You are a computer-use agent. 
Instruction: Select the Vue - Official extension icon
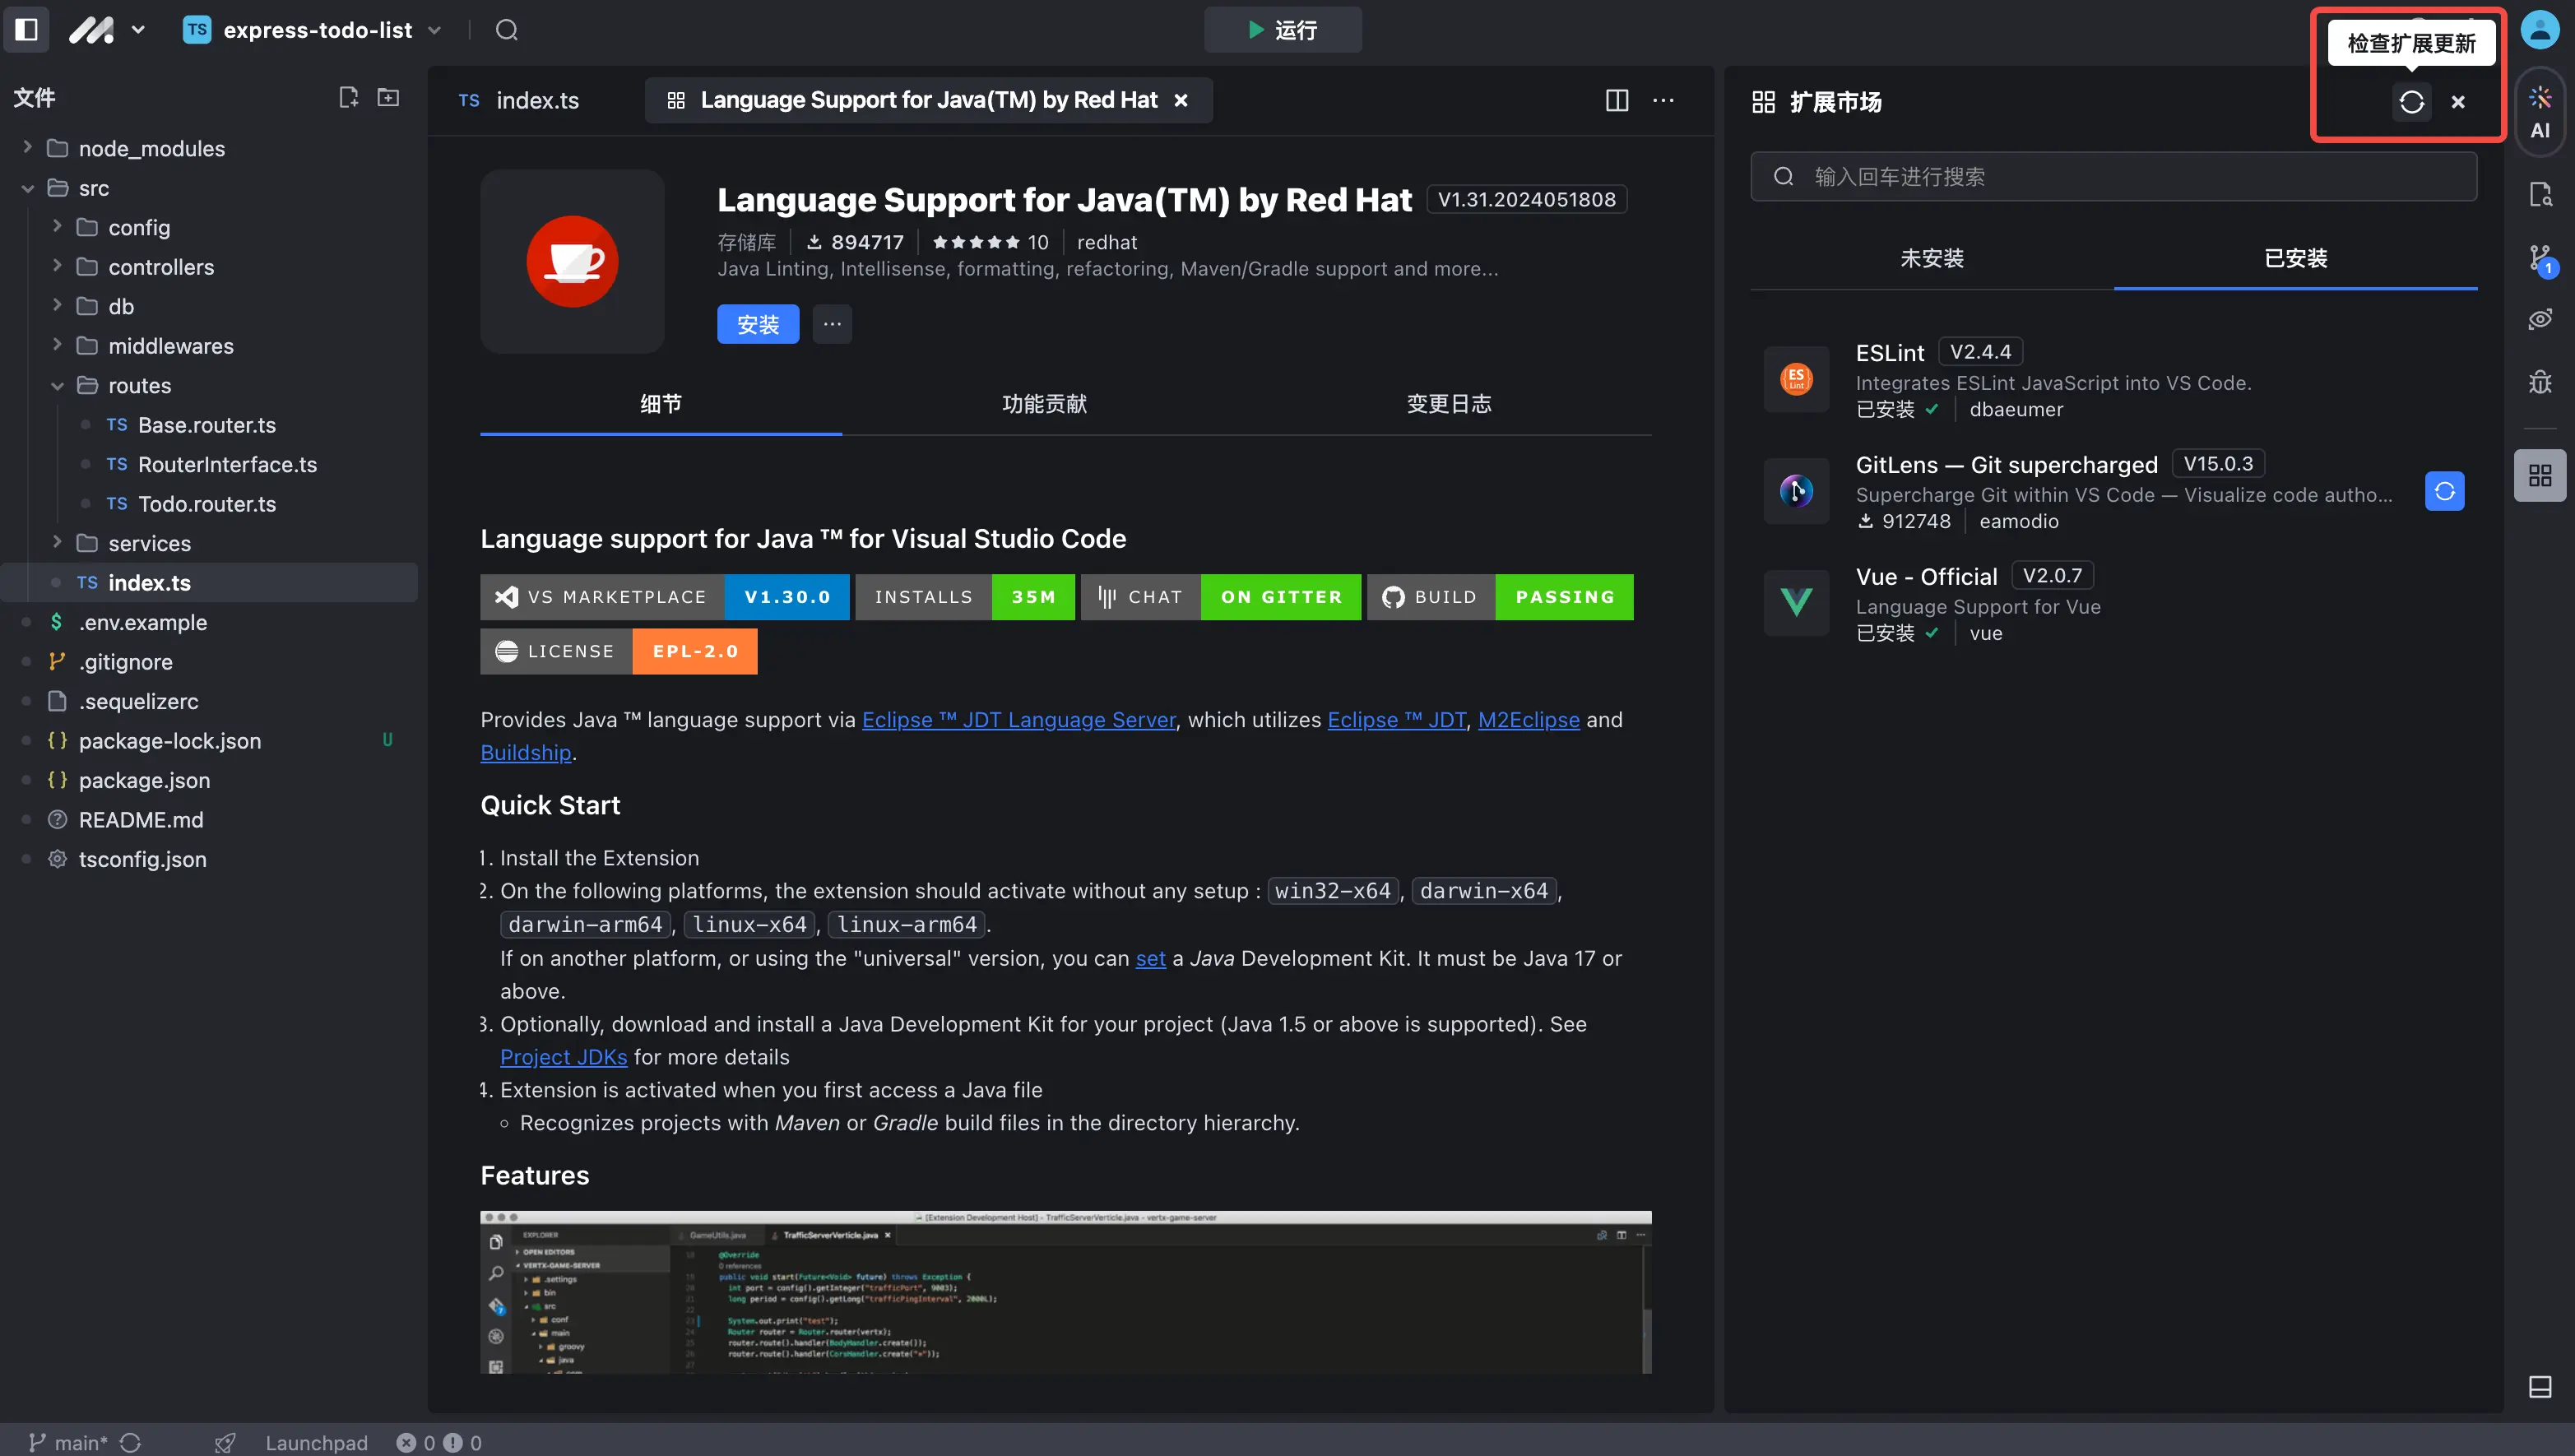1797,603
